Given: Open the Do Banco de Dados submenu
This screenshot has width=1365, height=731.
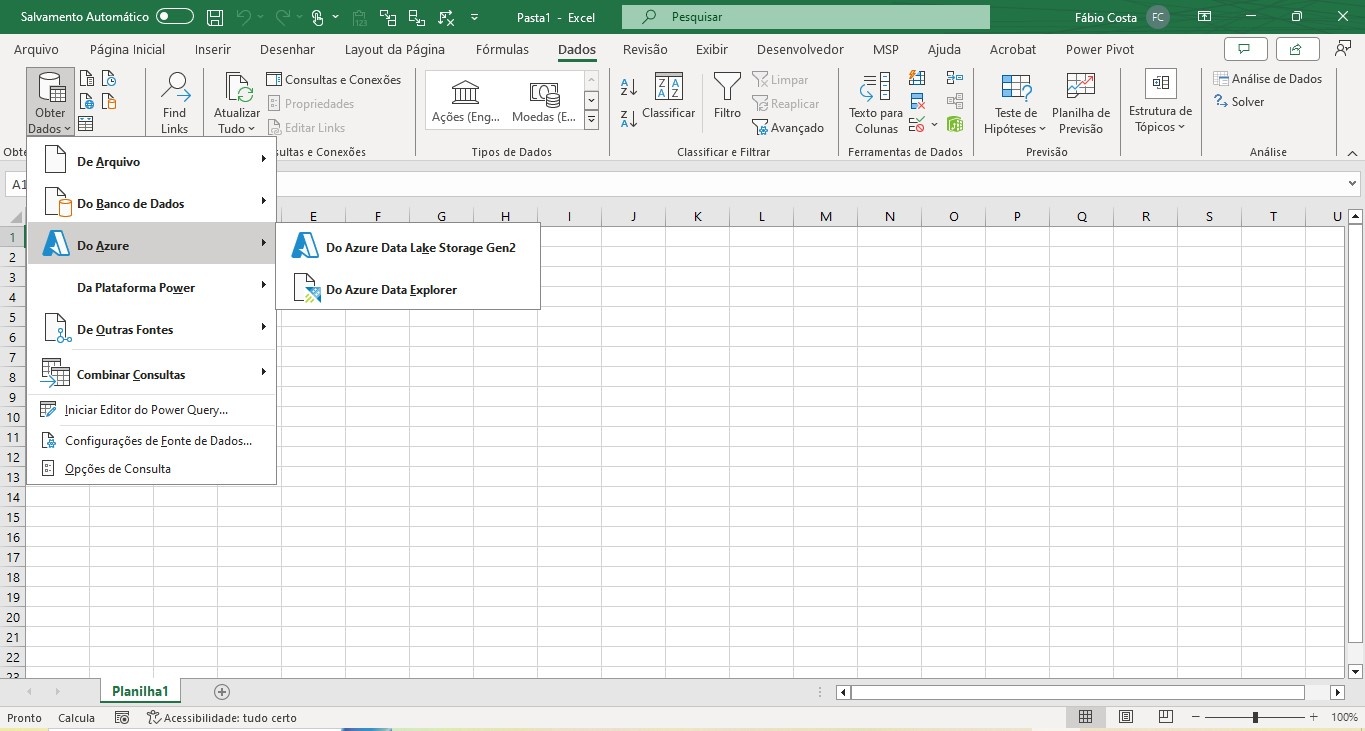Looking at the screenshot, I should click(151, 203).
